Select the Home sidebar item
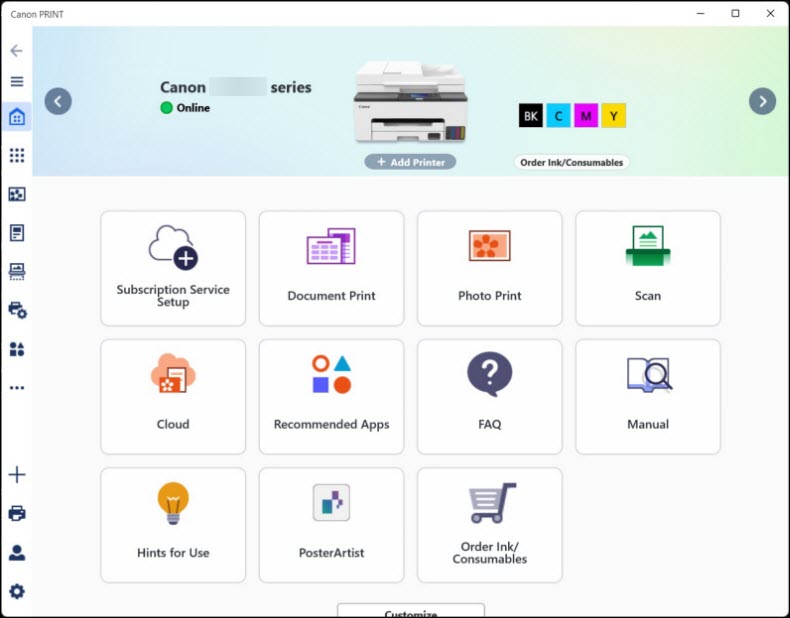Viewport: 790px width, 618px height. [x=17, y=118]
